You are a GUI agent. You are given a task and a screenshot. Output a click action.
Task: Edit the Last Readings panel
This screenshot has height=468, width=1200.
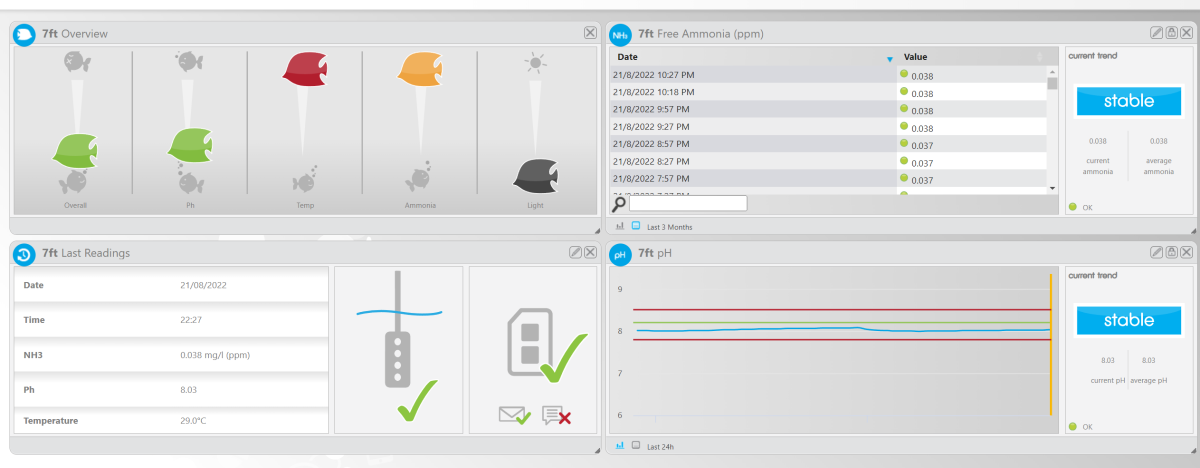(575, 253)
